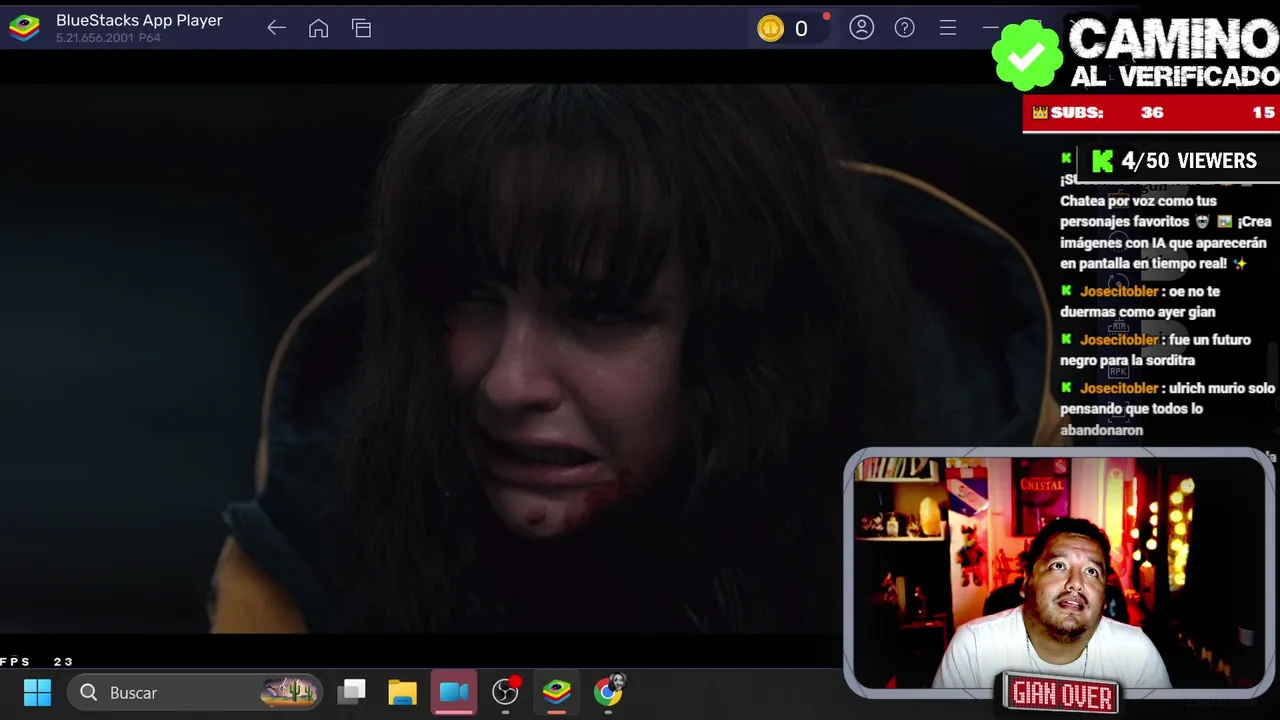Open the gold coin balance
Screen dimensions: 1280x720
[783, 29]
